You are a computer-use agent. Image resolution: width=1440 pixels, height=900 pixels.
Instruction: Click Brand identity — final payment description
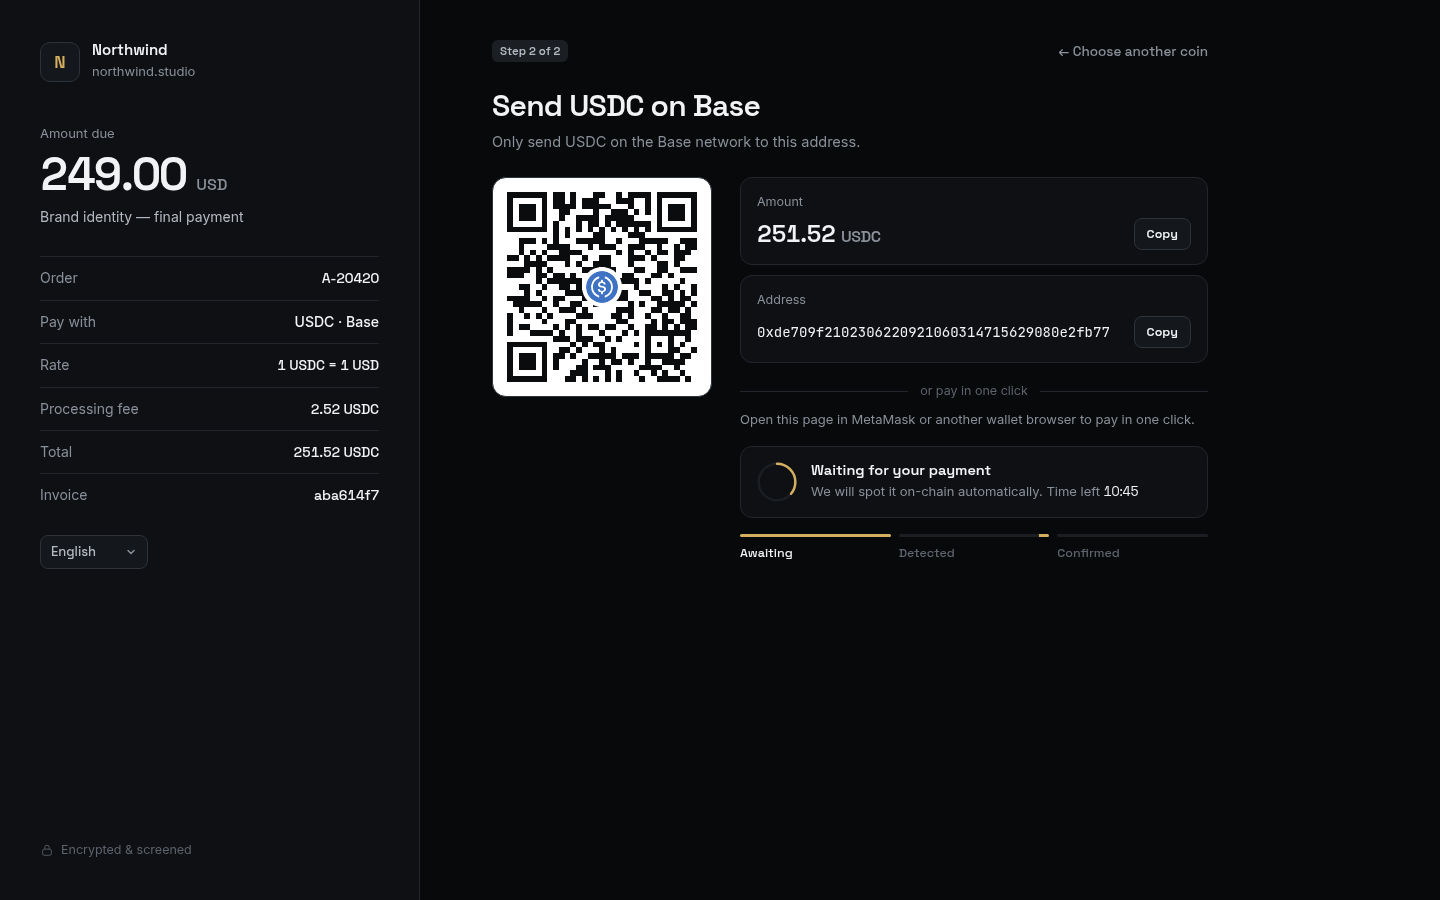point(142,217)
